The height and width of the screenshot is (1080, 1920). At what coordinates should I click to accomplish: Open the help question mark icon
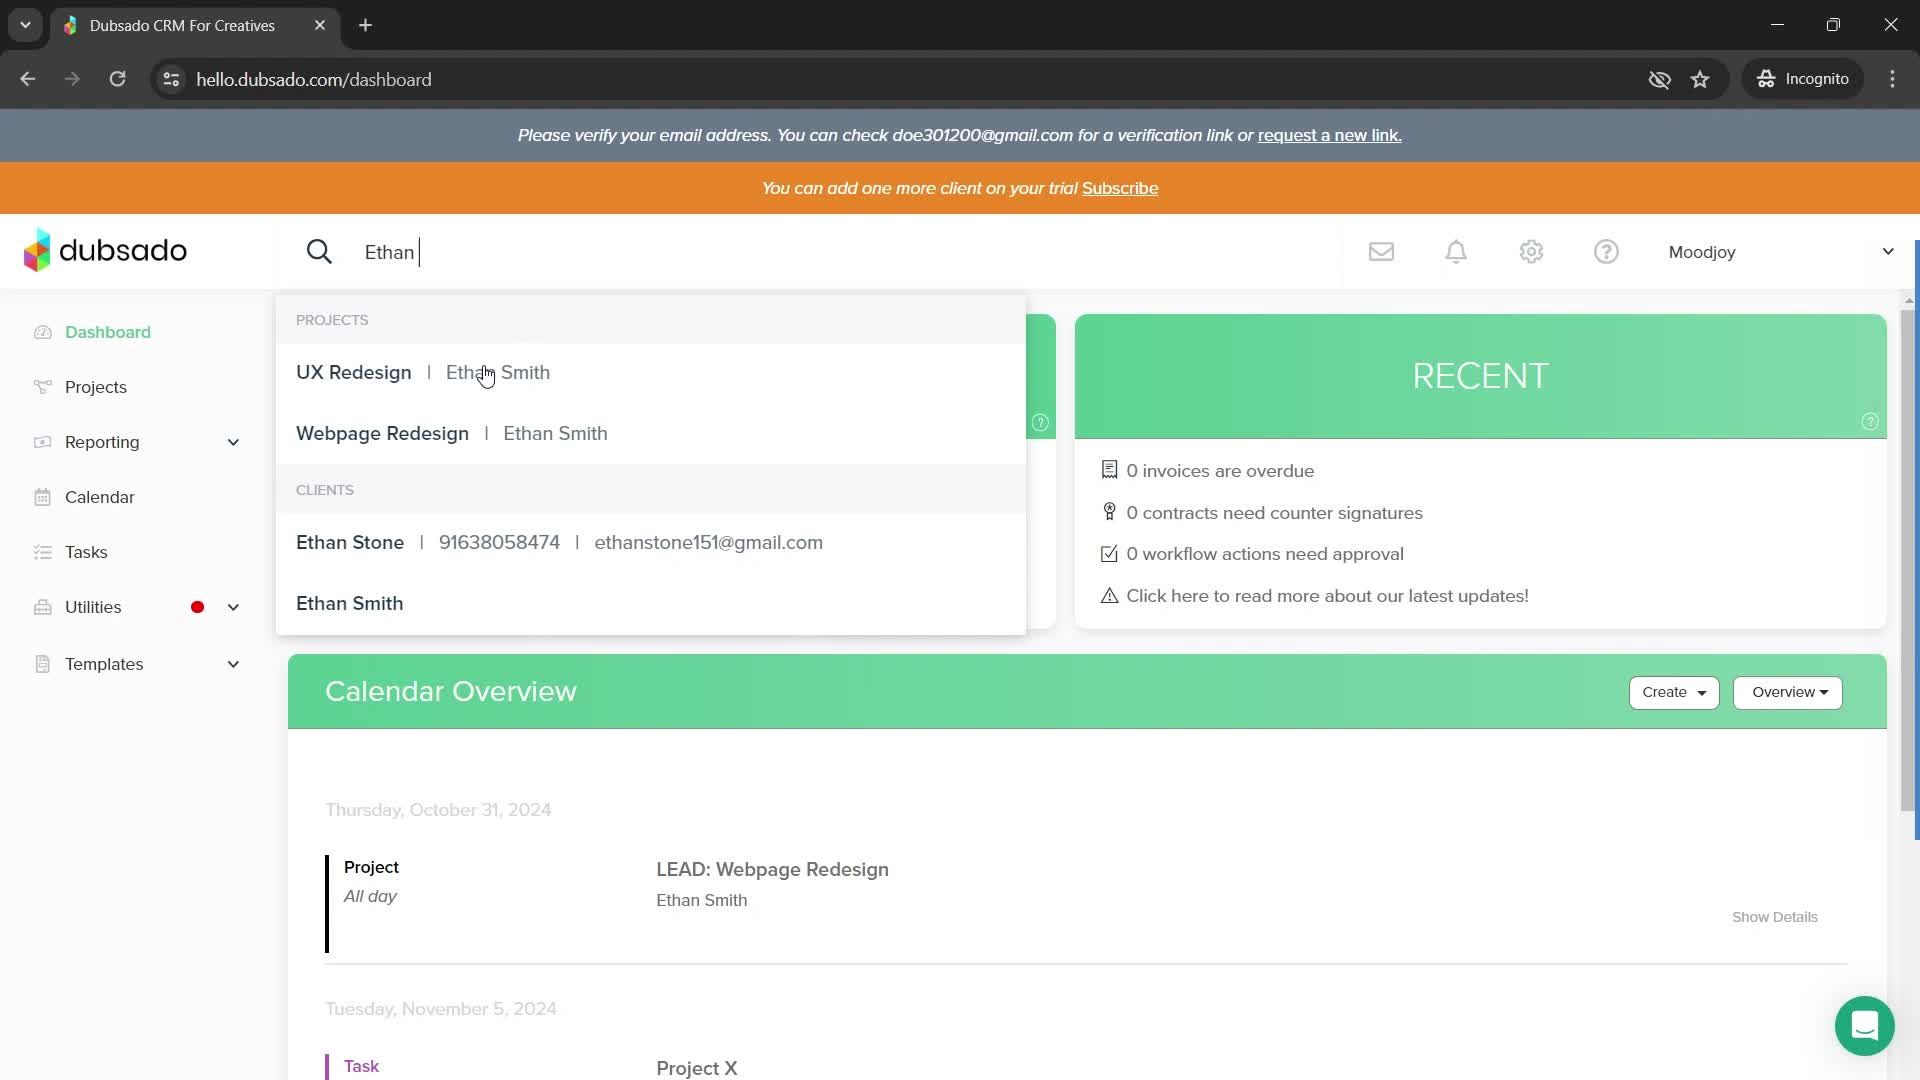[x=1606, y=252]
